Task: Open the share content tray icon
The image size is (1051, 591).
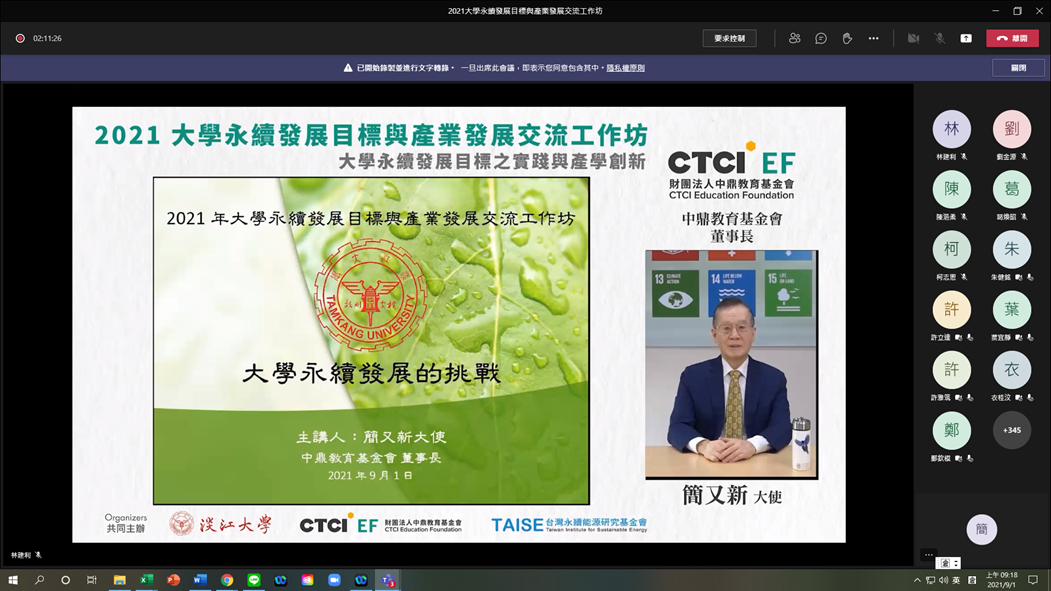Action: coord(966,38)
